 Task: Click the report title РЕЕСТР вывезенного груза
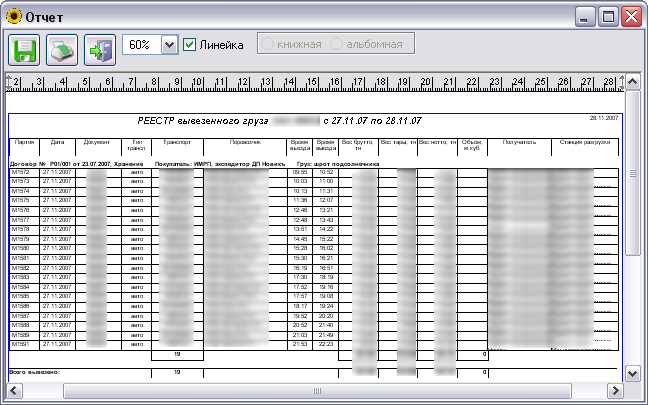click(x=202, y=120)
